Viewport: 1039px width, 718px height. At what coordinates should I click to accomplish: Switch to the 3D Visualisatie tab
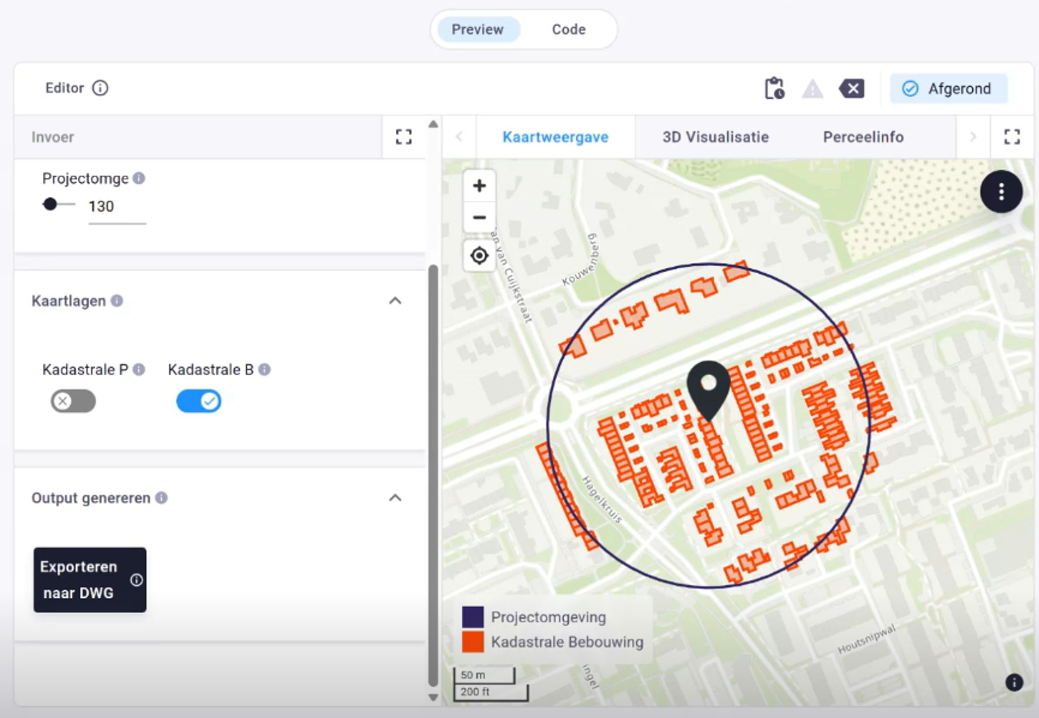(715, 137)
